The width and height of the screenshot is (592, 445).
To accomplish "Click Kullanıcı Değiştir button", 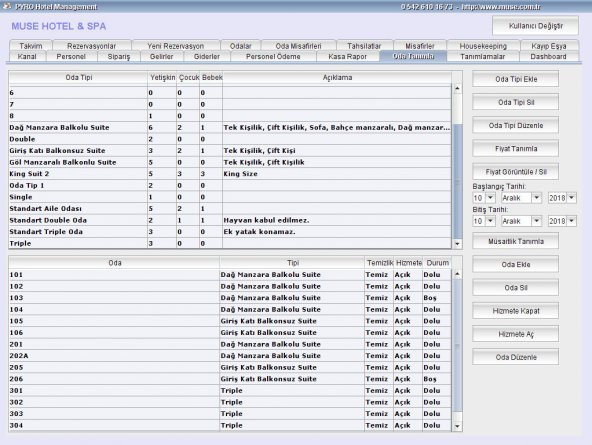I will coord(535,26).
